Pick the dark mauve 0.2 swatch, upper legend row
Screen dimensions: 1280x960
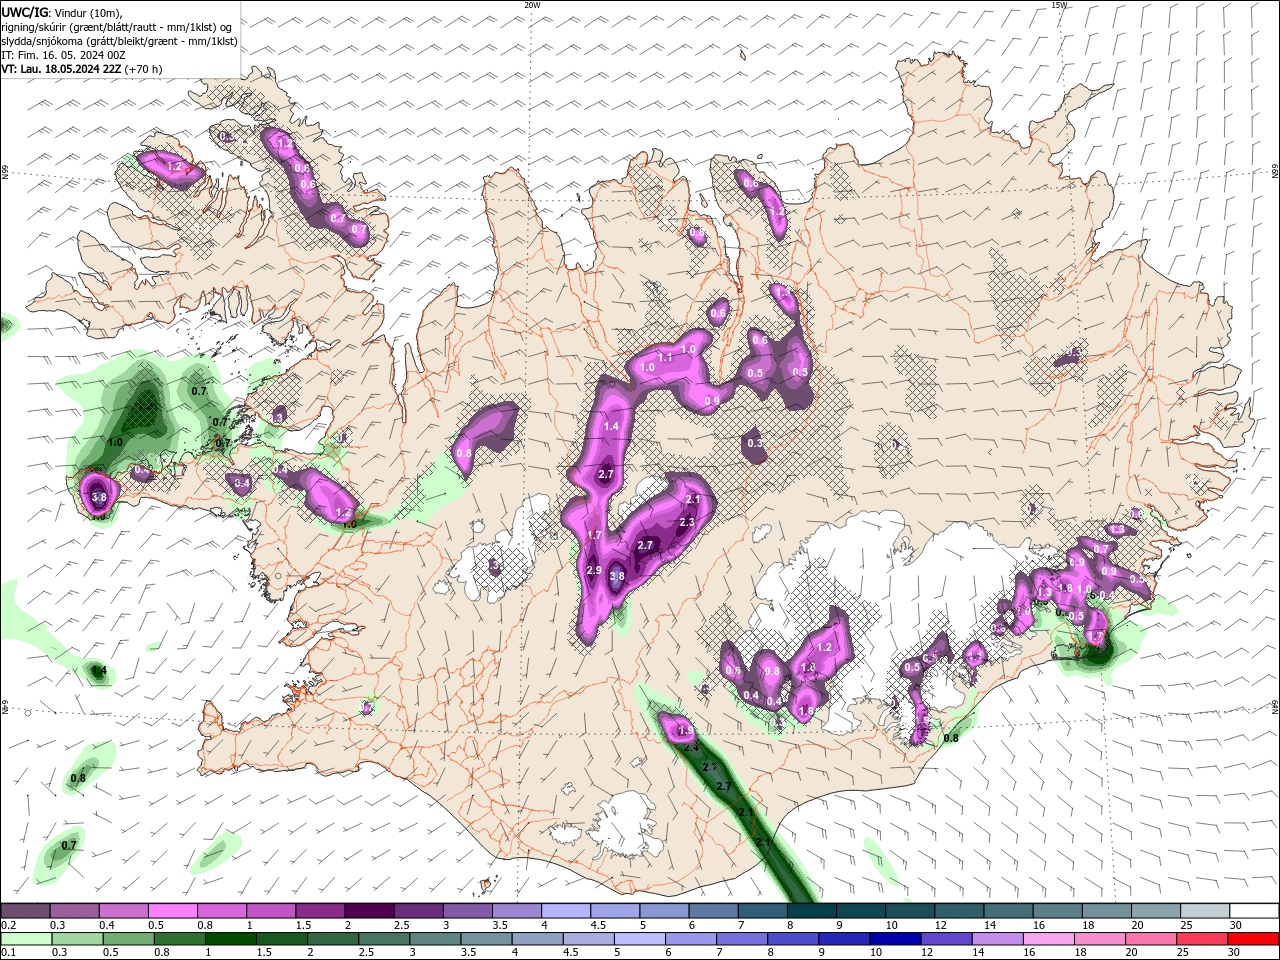25,911
